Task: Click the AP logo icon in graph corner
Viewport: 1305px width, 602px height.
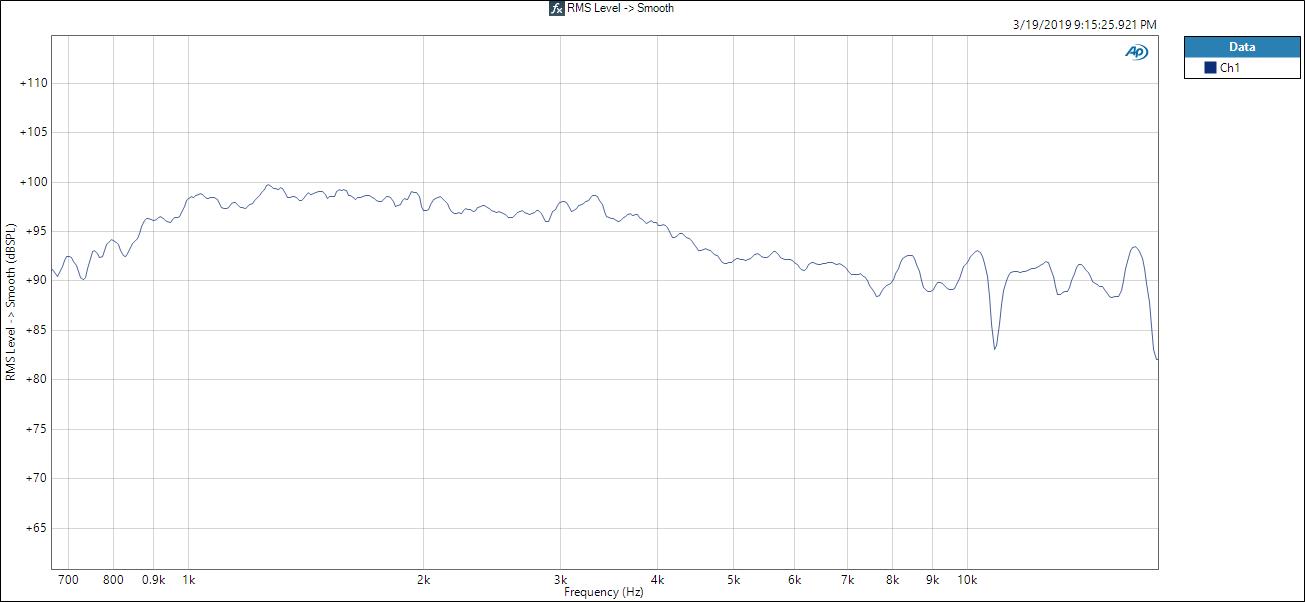Action: [x=1136, y=53]
